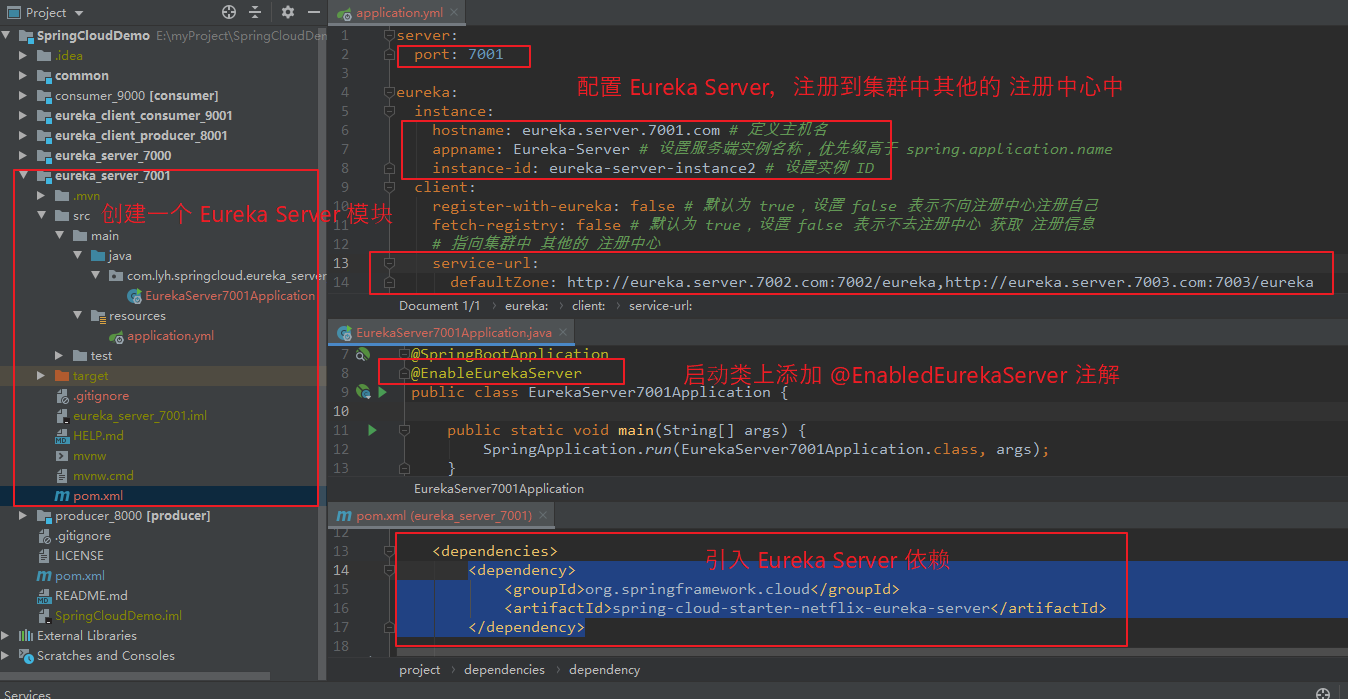Click the green Run gutter icon beside public class
Viewport: 1348px width, 699px height.
pos(382,392)
